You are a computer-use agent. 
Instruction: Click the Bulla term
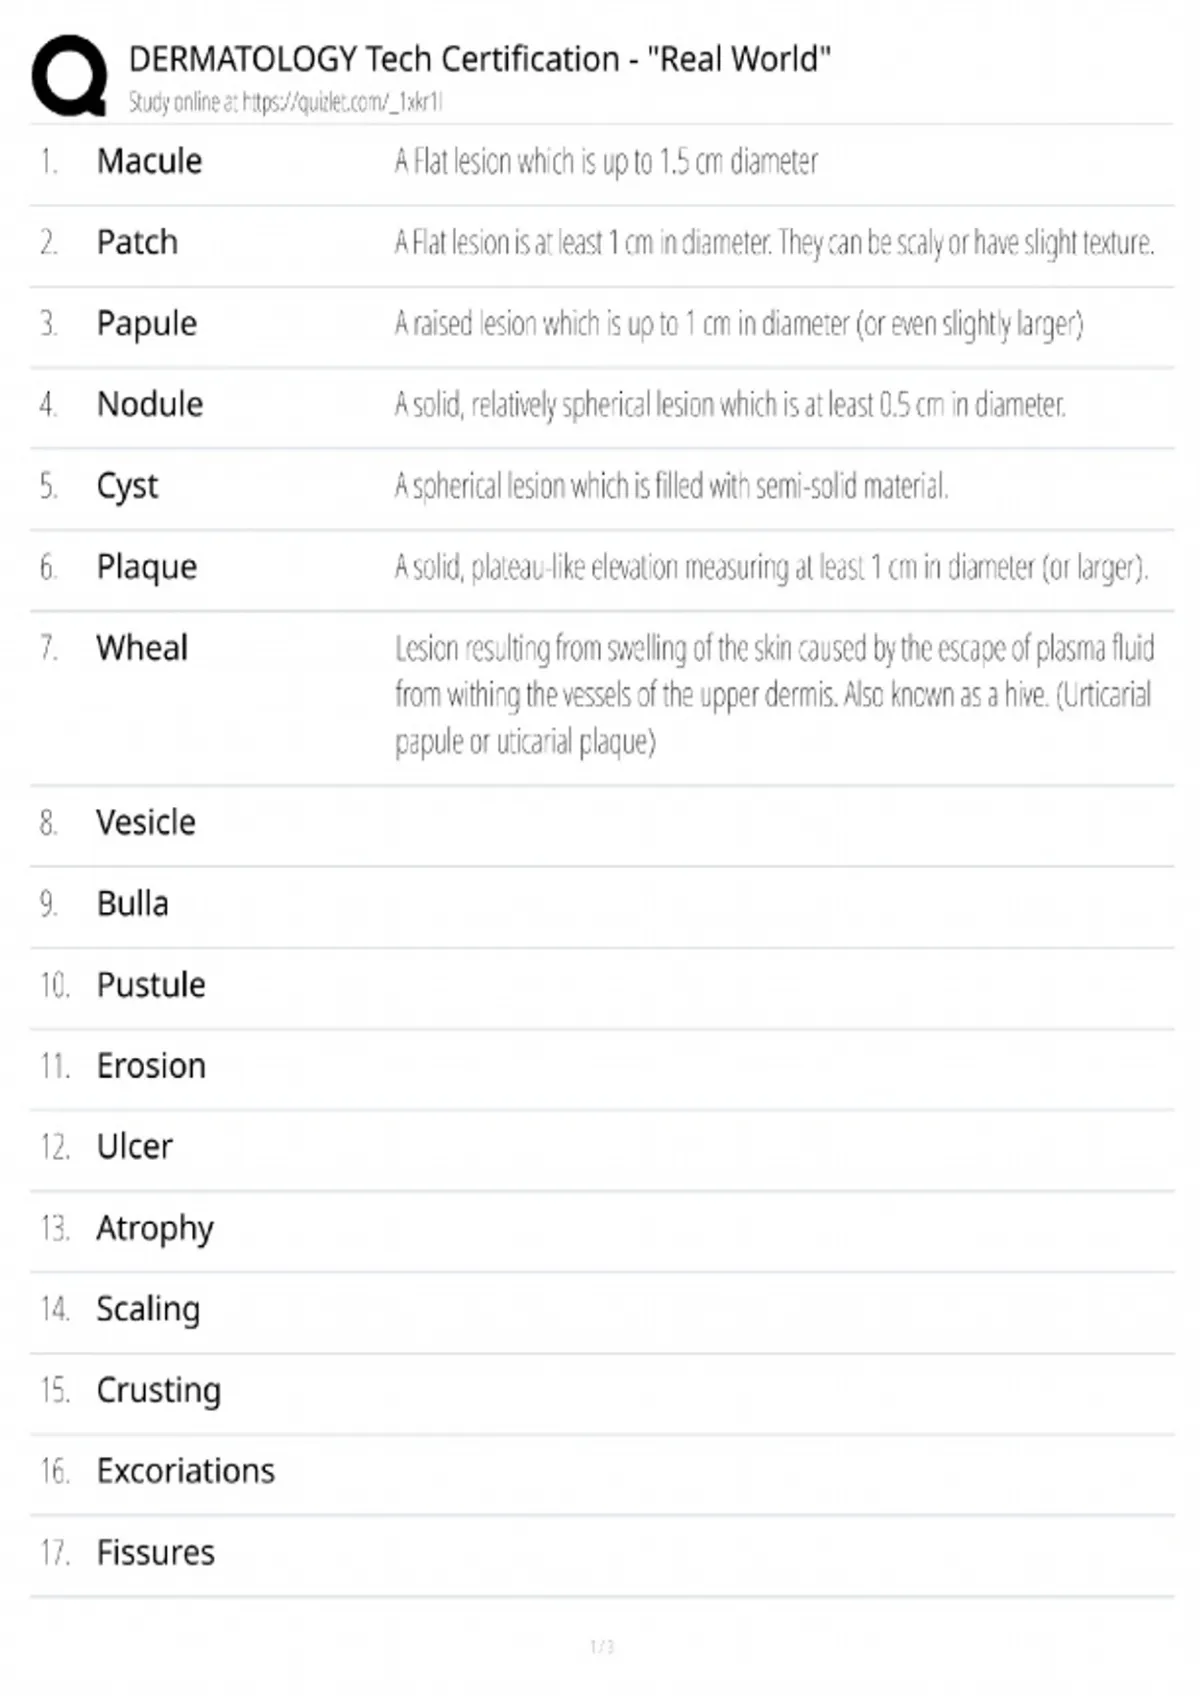point(133,903)
